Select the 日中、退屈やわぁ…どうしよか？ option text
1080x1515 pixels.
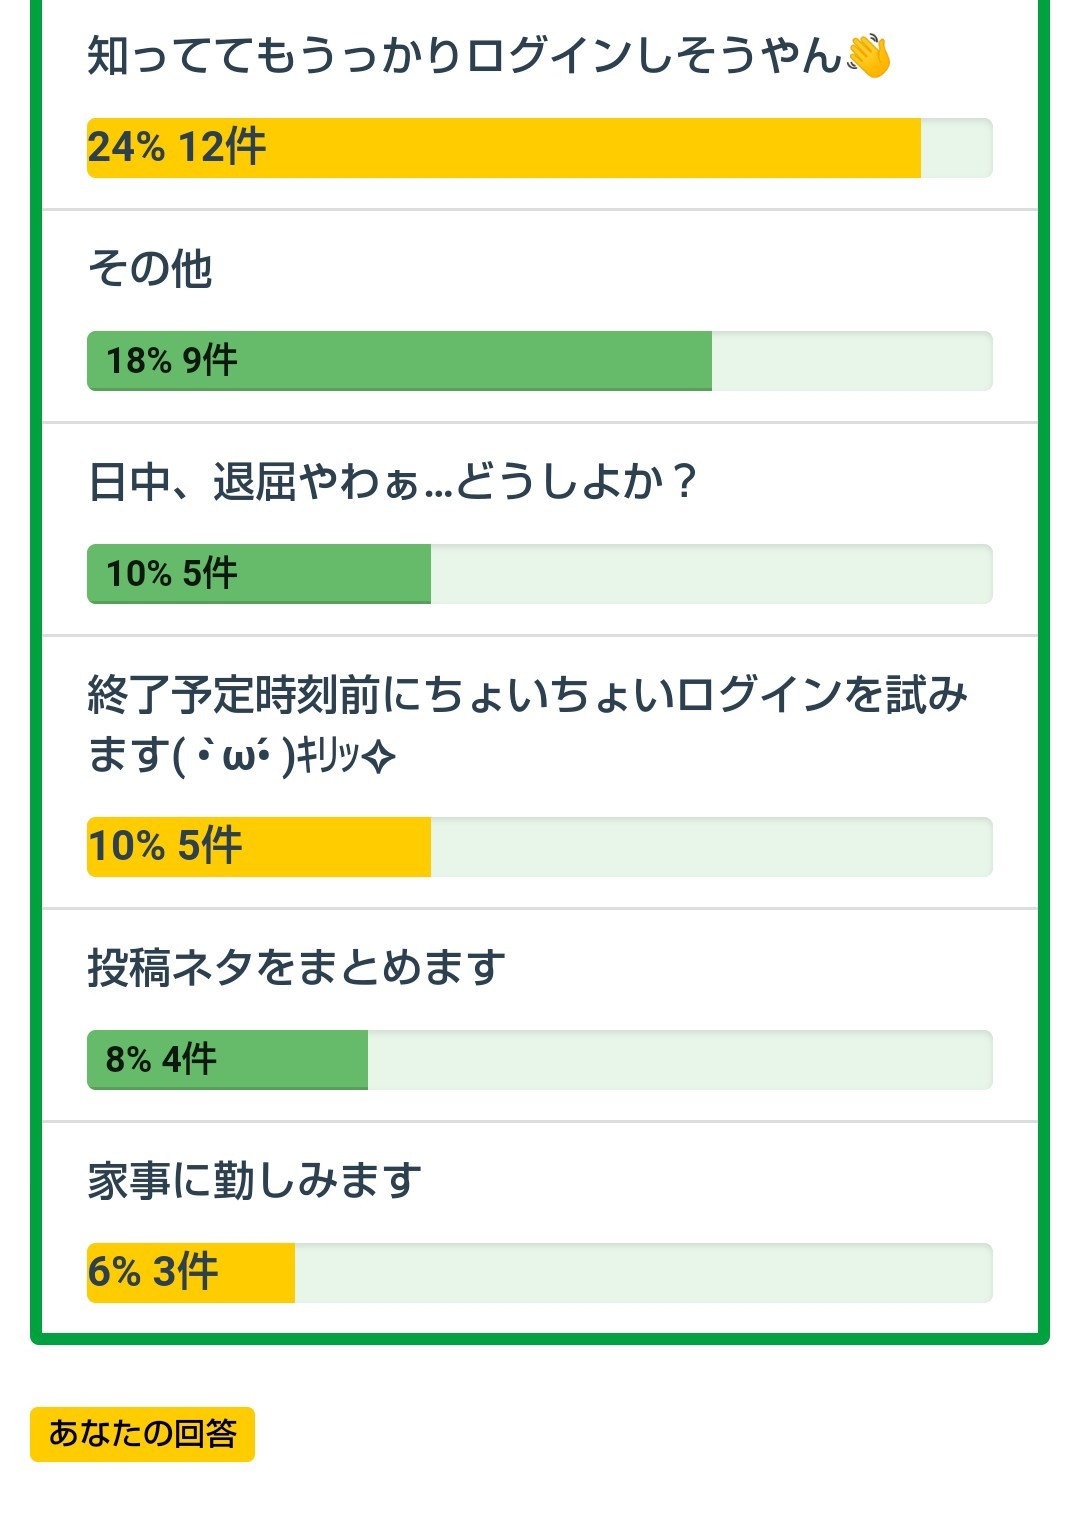coord(392,482)
